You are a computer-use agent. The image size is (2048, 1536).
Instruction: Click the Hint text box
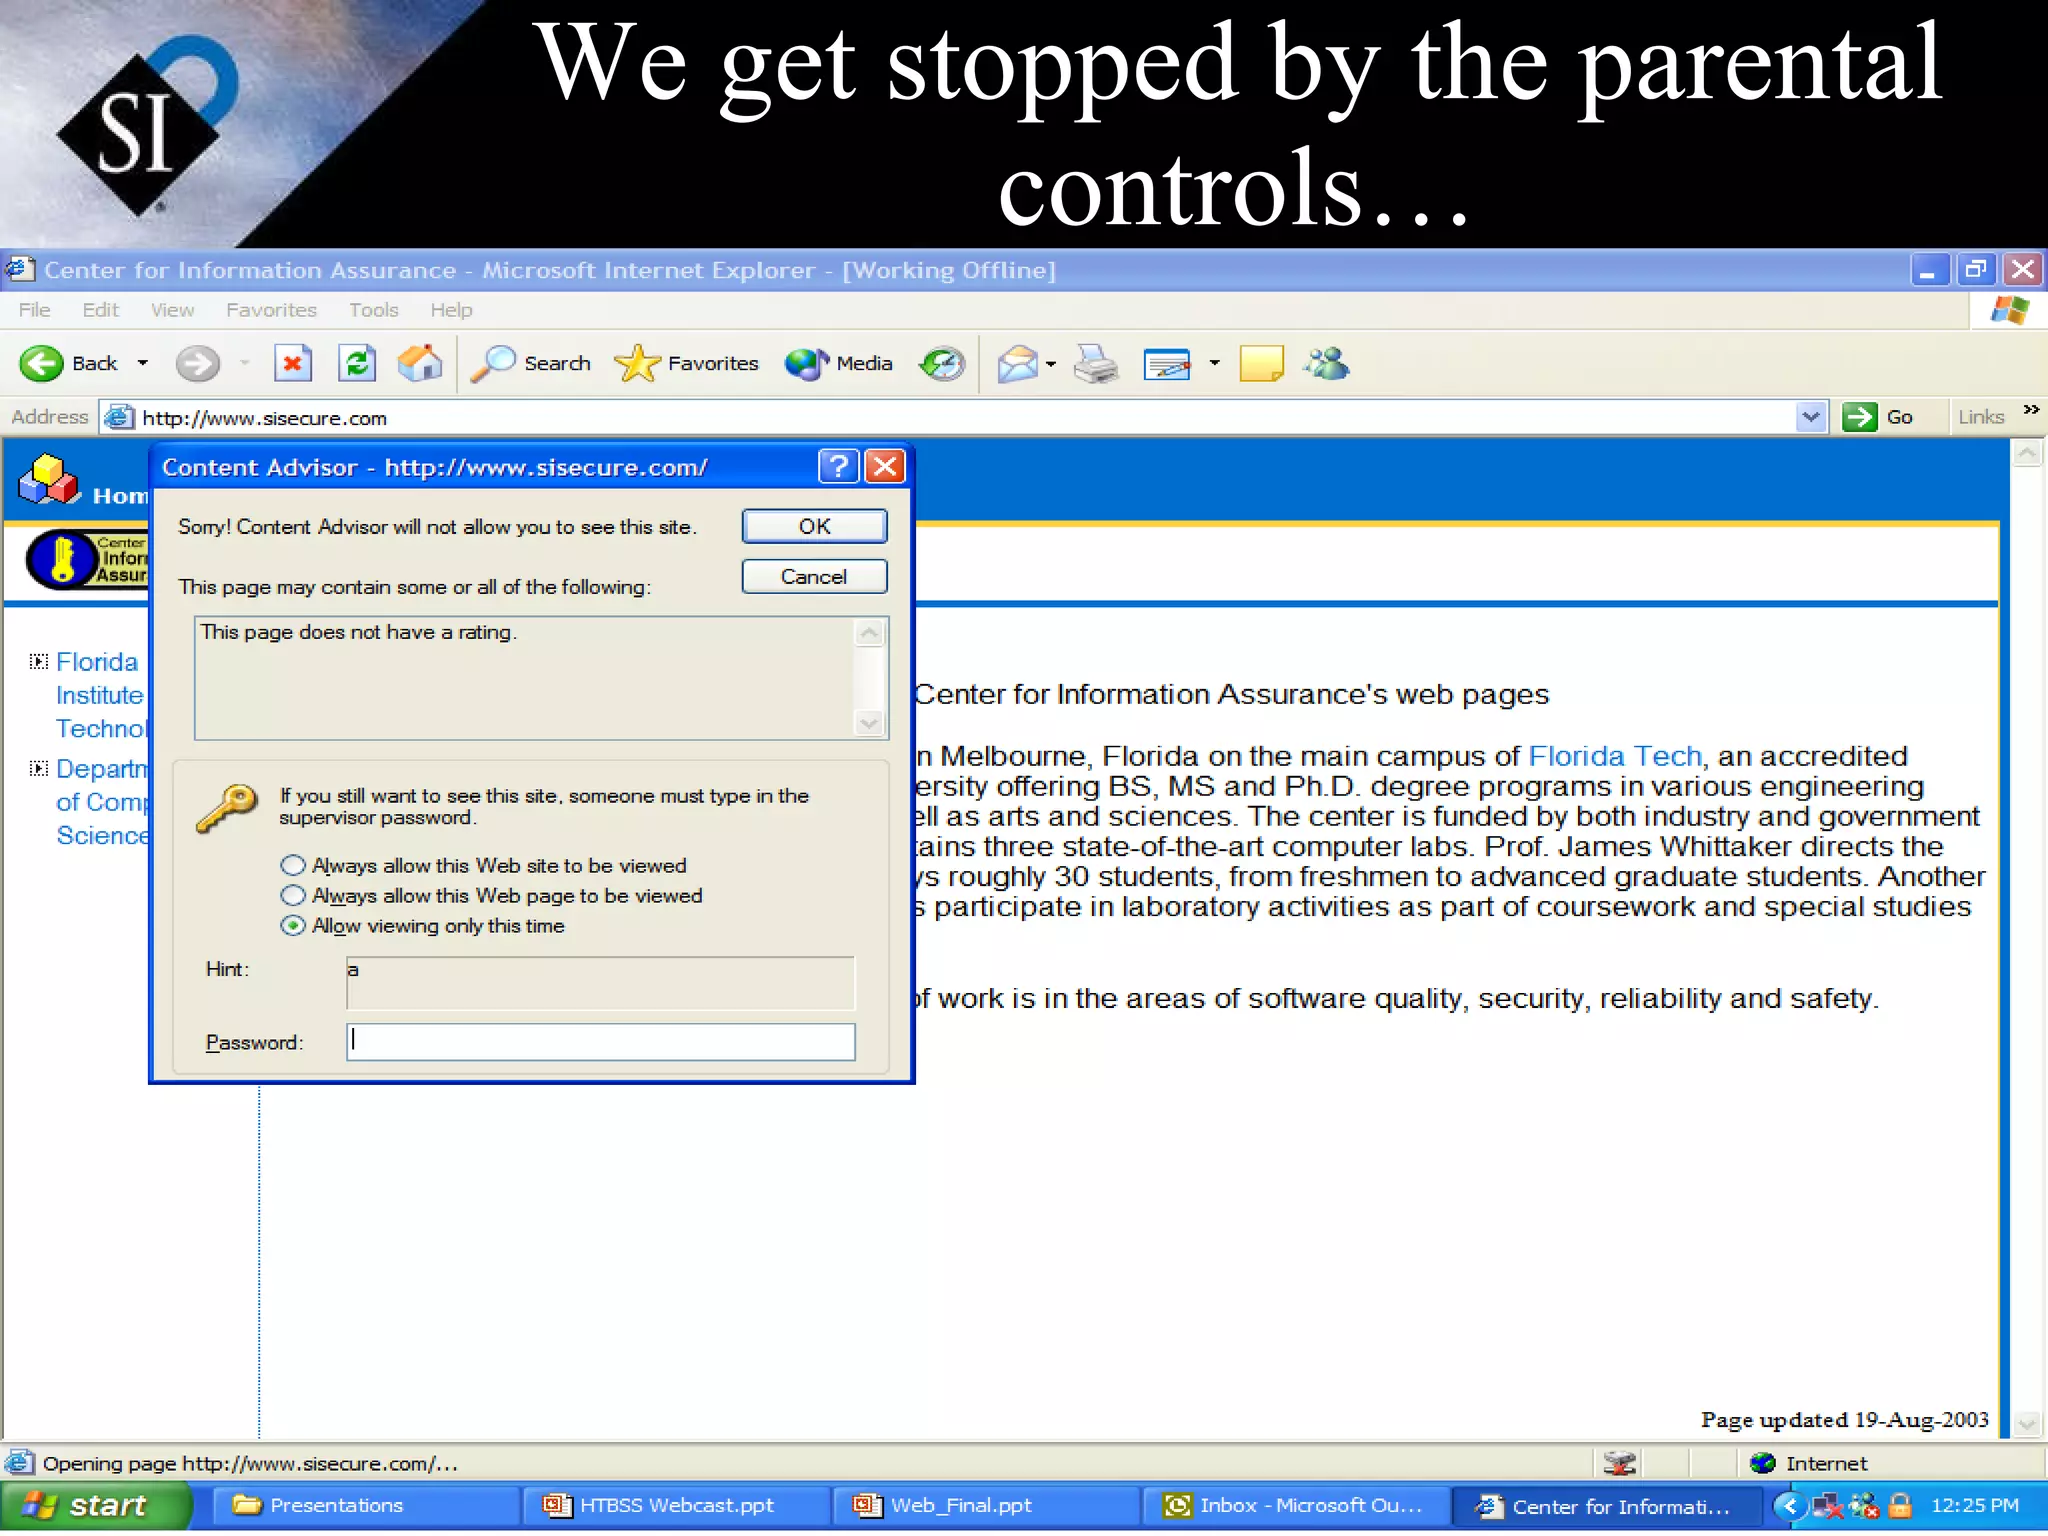coord(600,982)
